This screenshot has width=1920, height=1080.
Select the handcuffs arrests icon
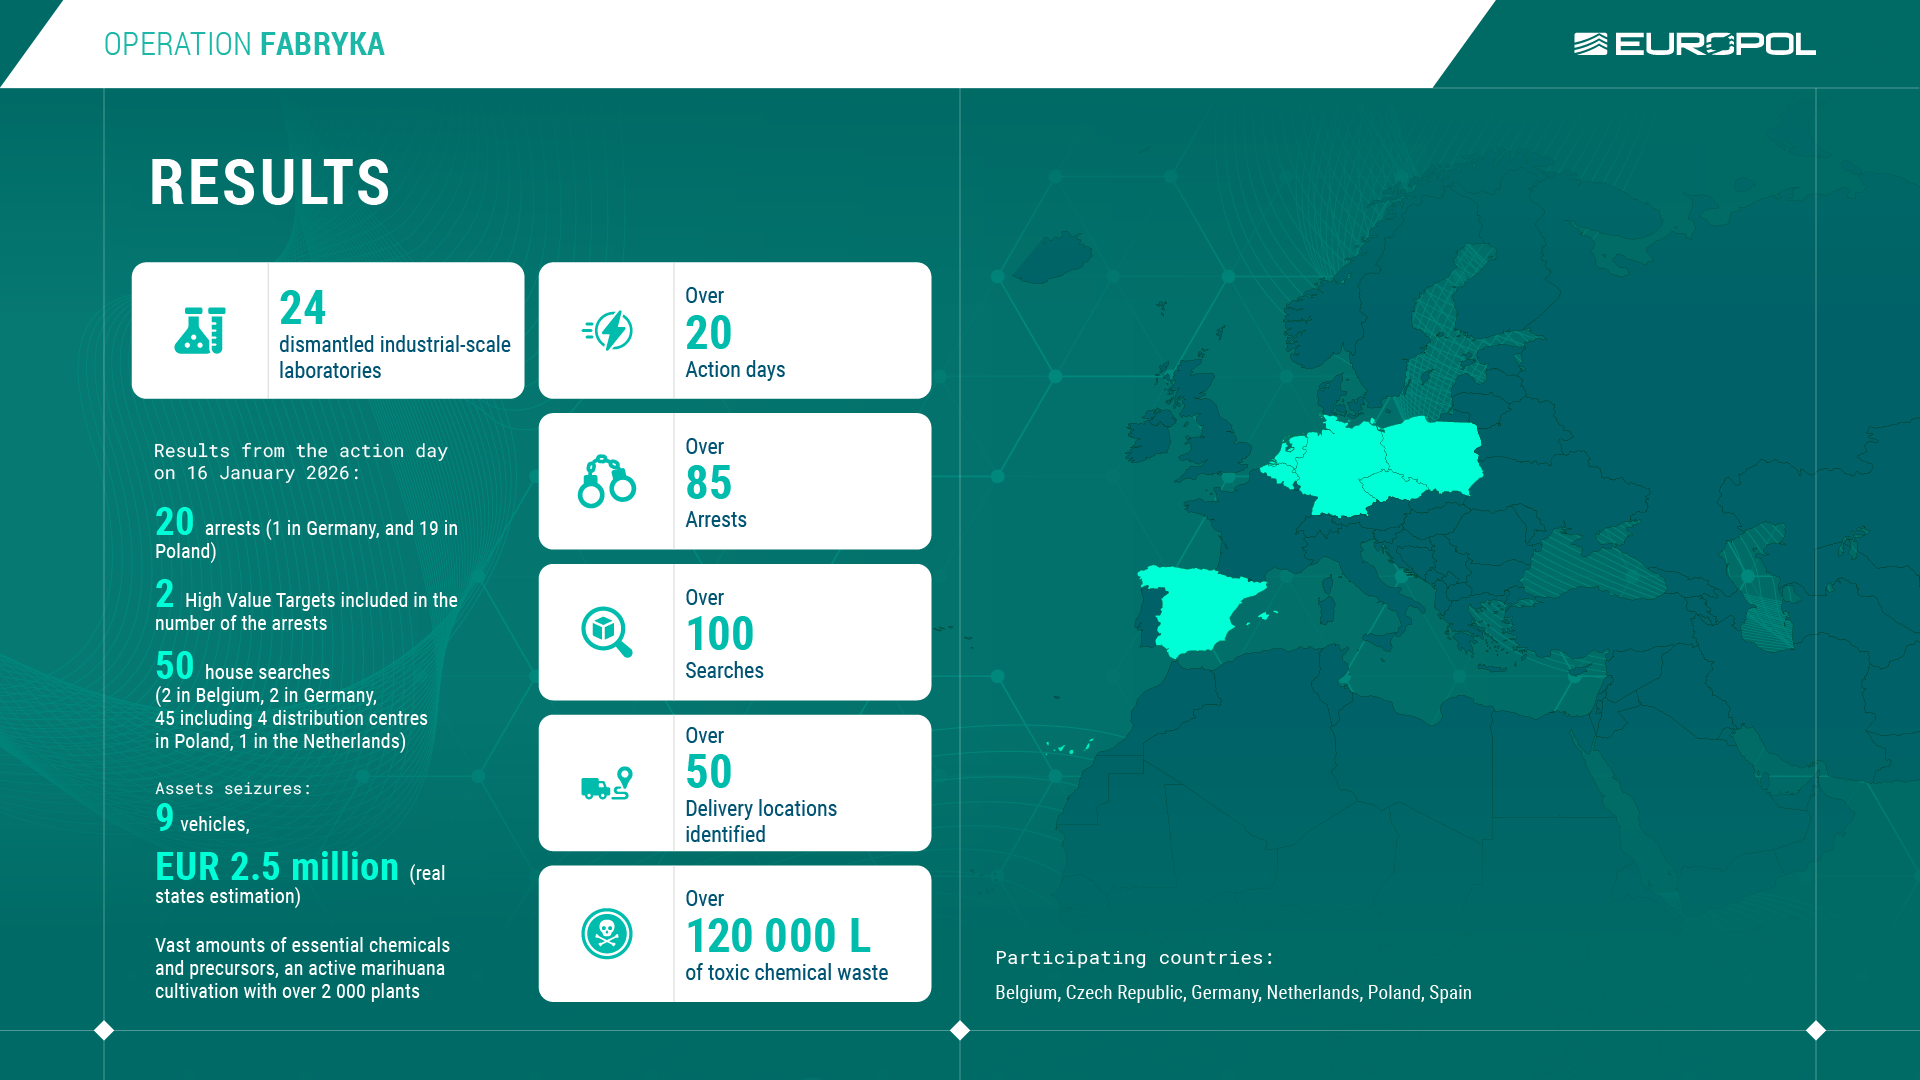click(x=607, y=481)
